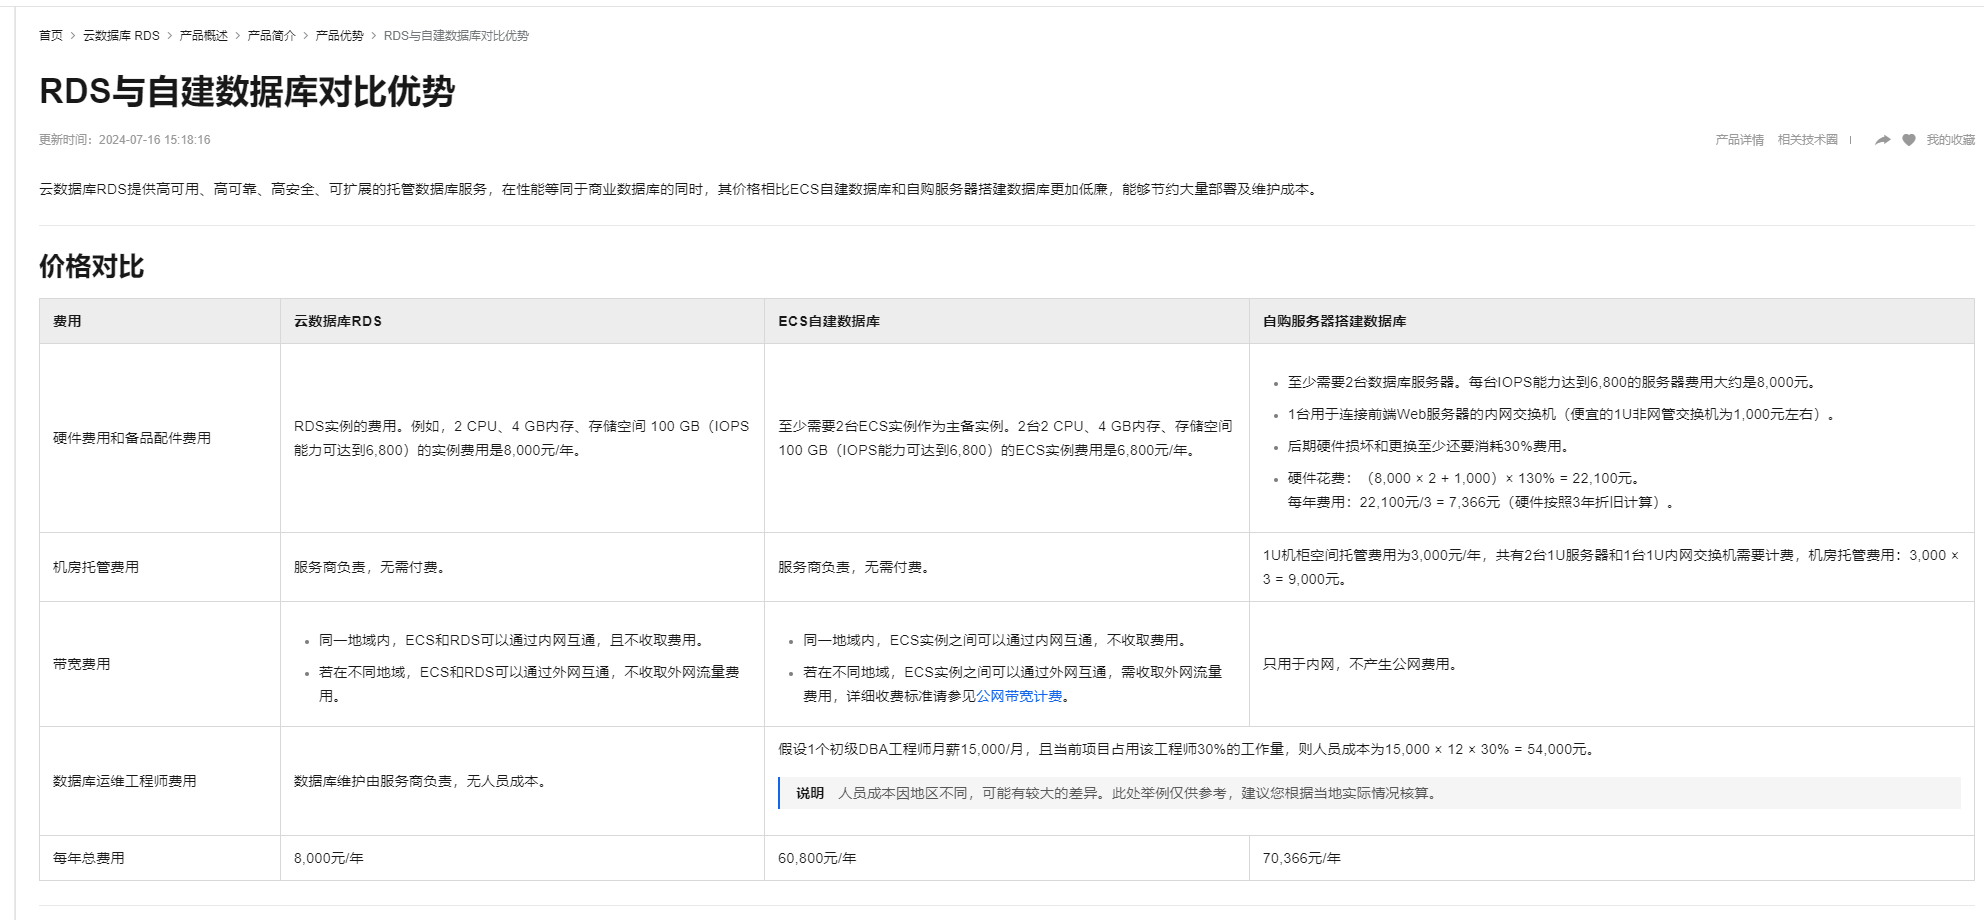Click the 说明 note label
The width and height of the screenshot is (1984, 920).
coord(810,793)
